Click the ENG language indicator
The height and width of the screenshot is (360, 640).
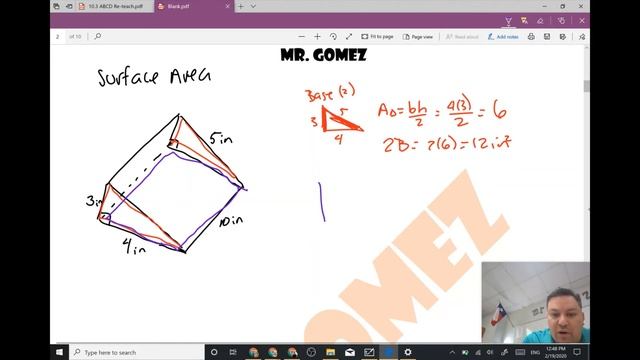coord(535,352)
